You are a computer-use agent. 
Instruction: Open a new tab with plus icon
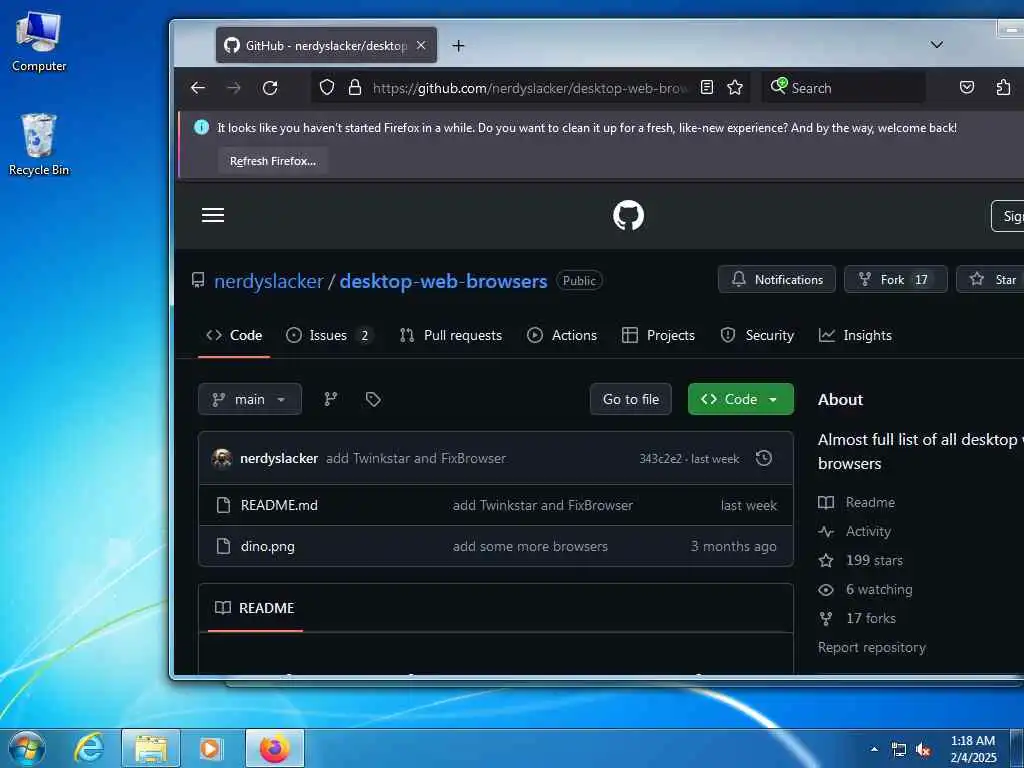tap(458, 46)
